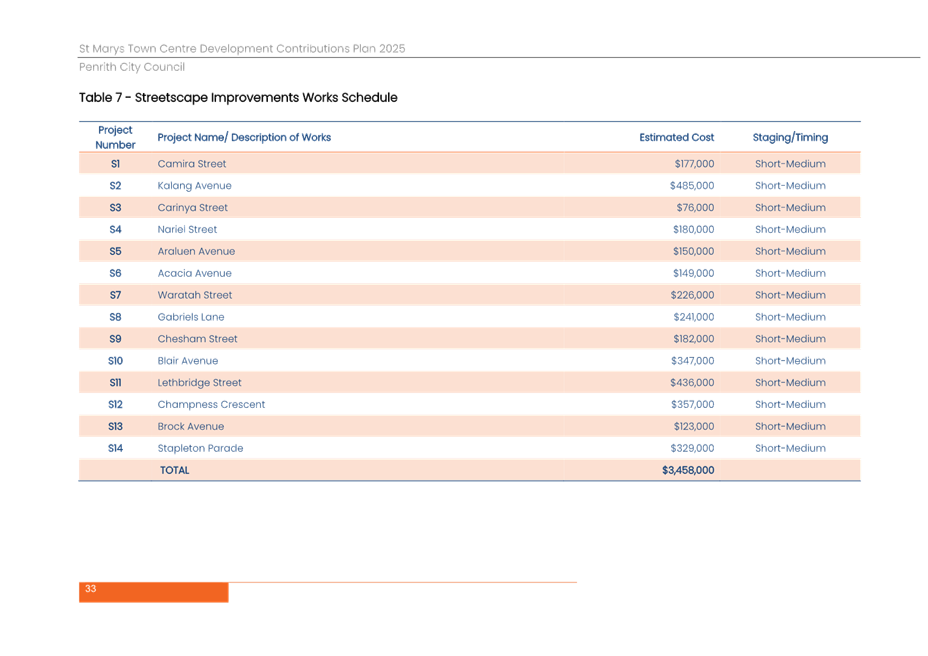The height and width of the screenshot is (656, 928).
Task: Click Short-Medium staging for Camira Street
Action: pos(790,164)
